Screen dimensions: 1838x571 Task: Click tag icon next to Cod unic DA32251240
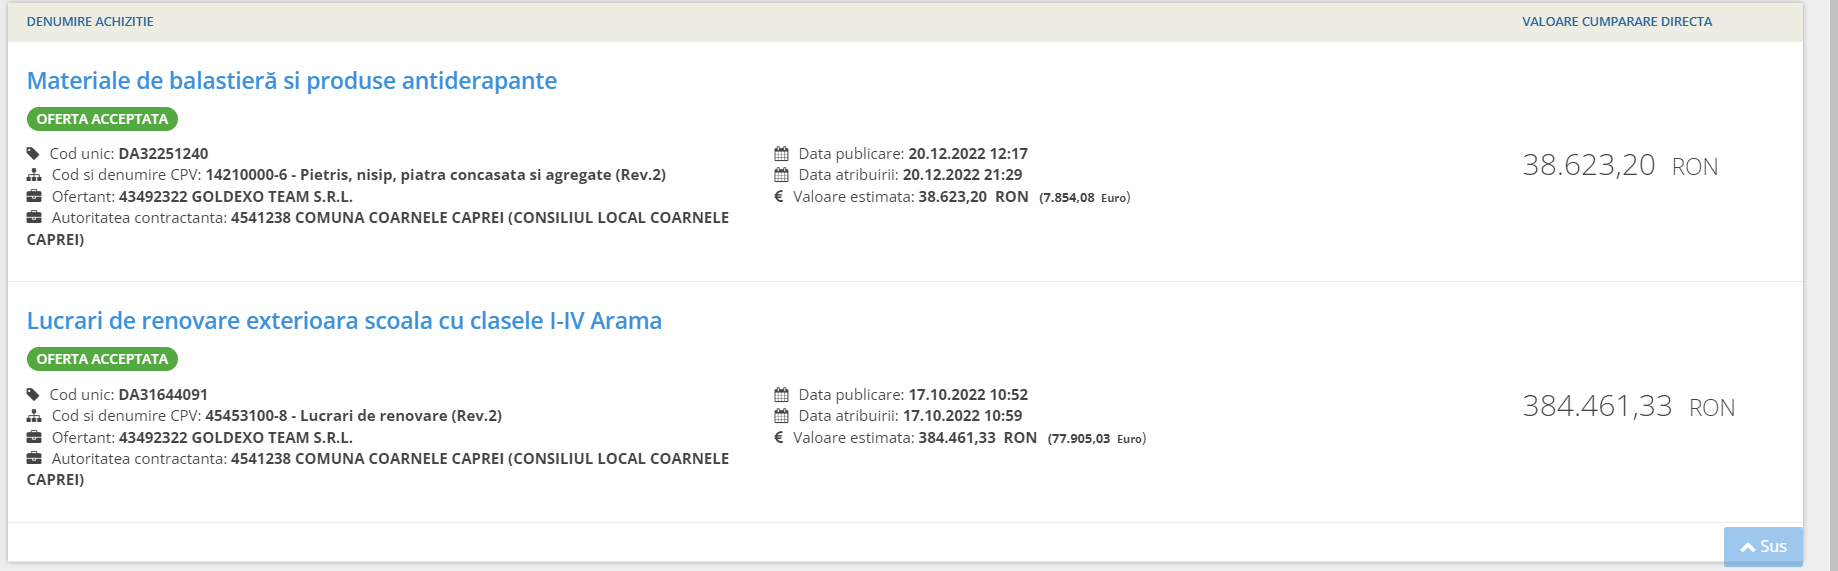point(33,154)
